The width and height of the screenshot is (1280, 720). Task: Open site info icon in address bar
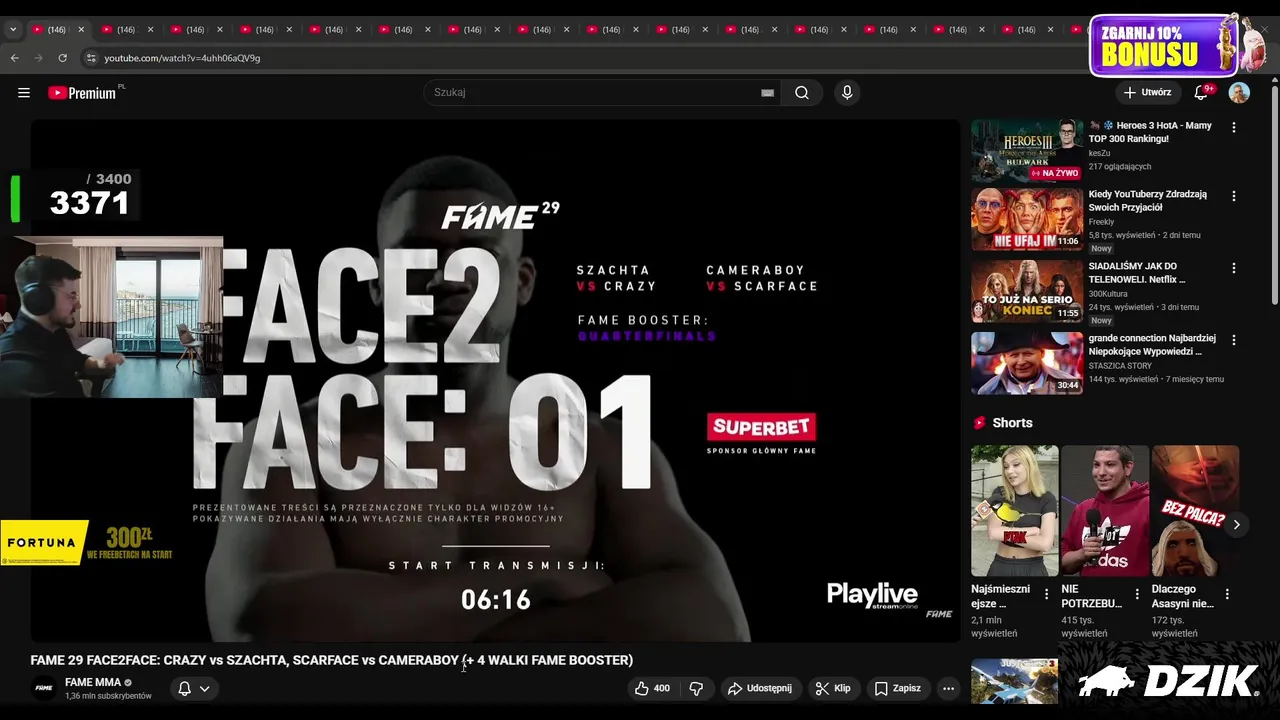91,58
